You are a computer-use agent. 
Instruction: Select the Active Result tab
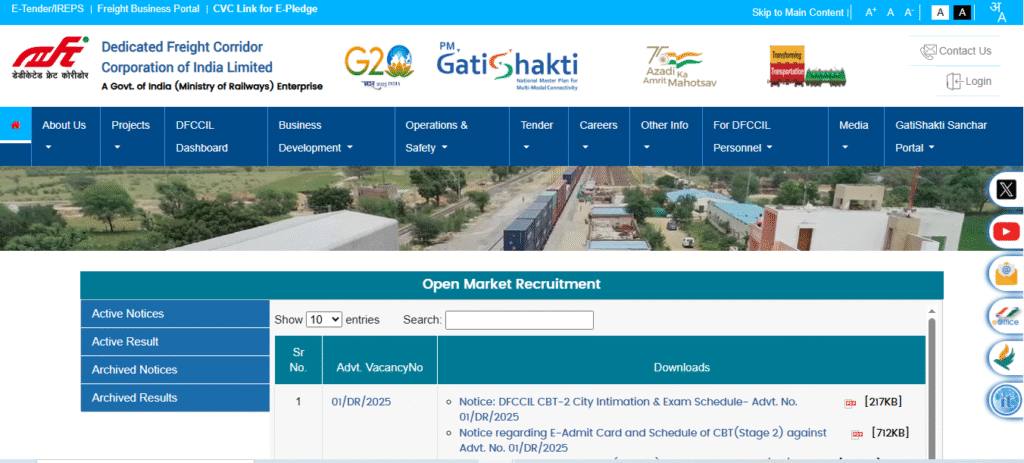[x=175, y=342]
